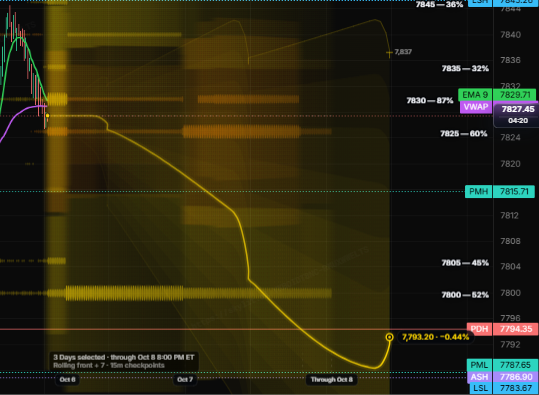539x395 pixels.
Task: Click the projection endpoint circle marker
Action: coord(389,337)
